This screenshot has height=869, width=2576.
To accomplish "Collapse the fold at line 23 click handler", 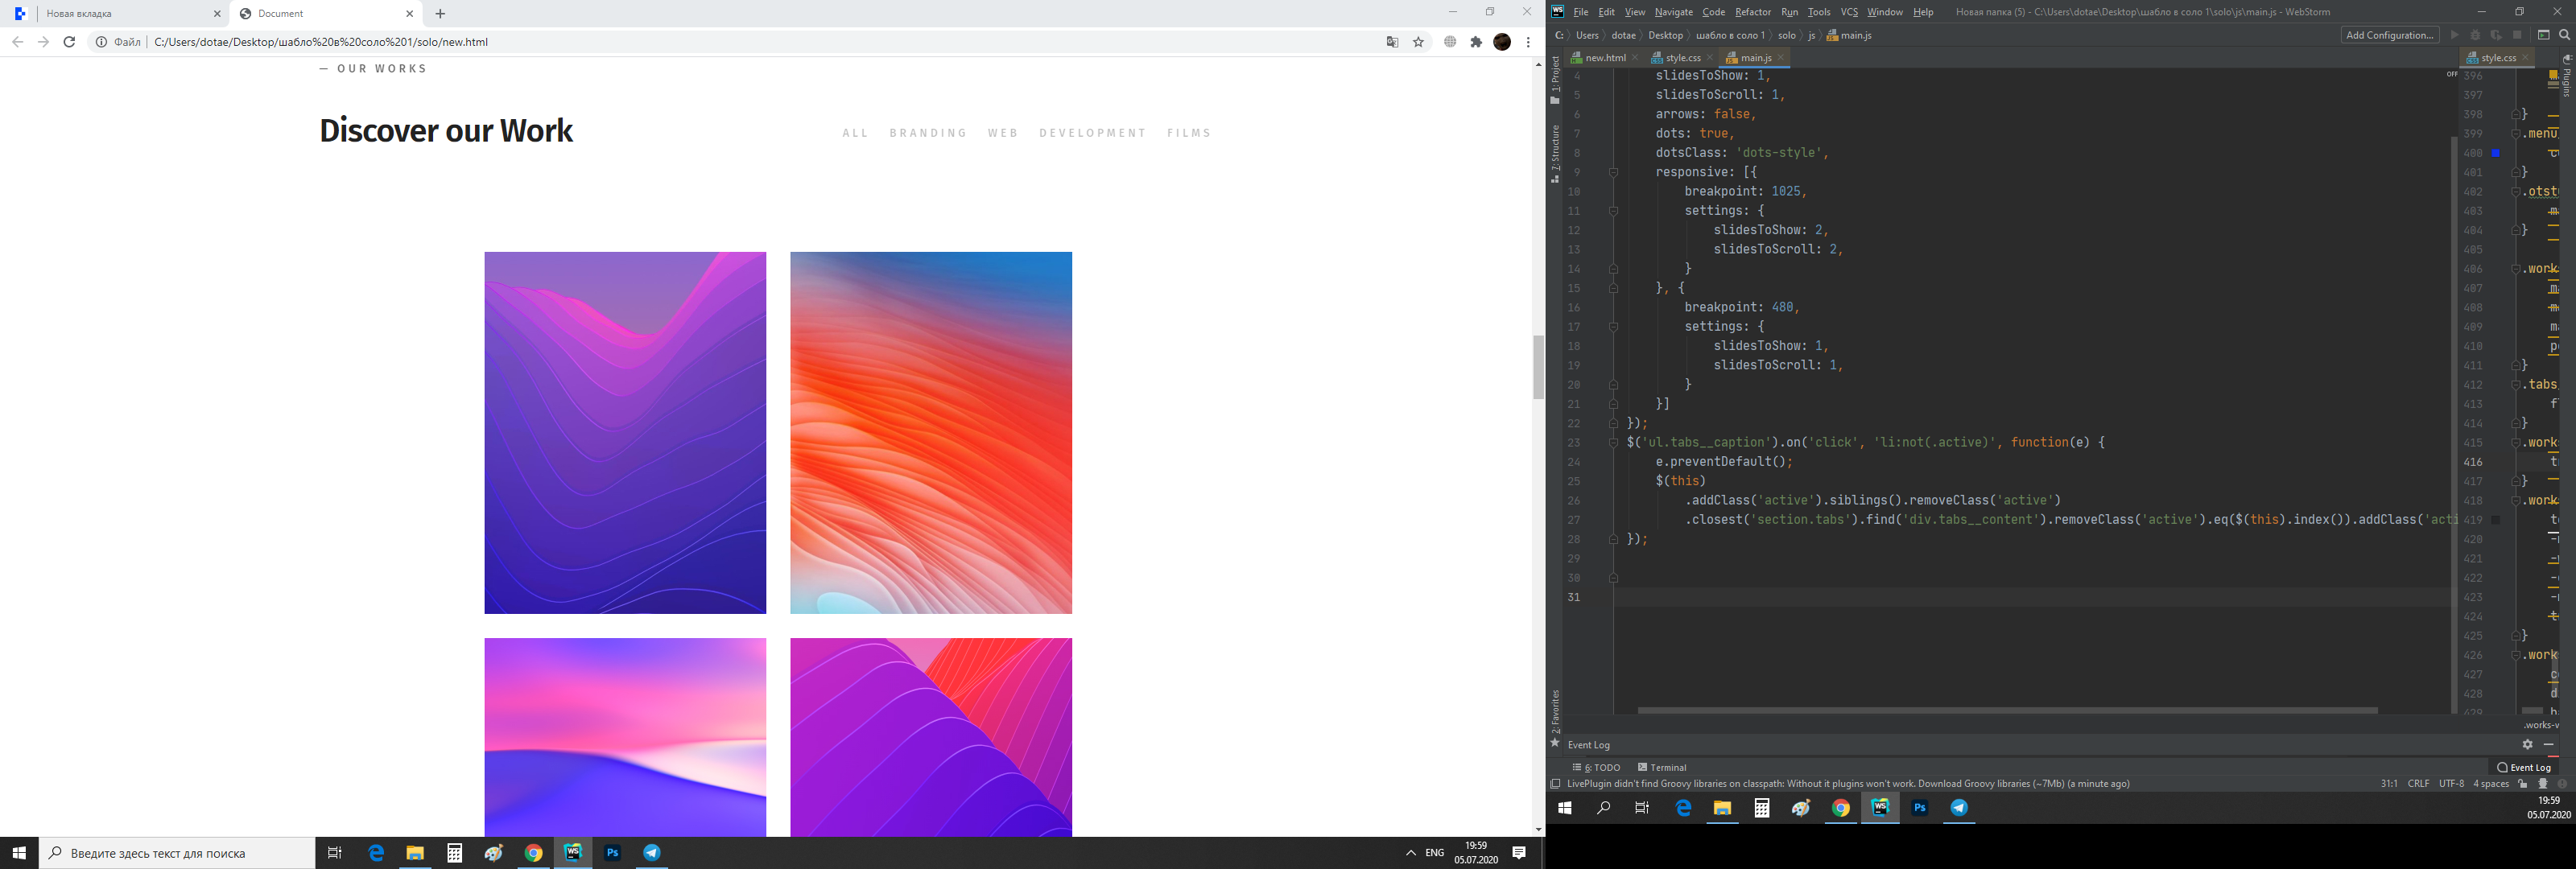I will click(x=1613, y=442).
